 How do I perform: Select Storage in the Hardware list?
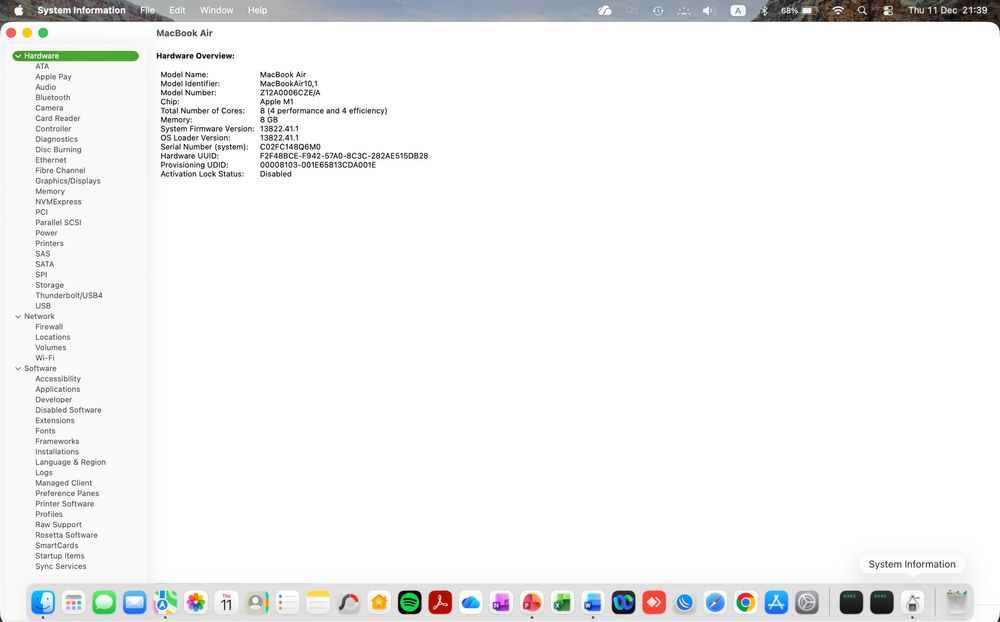[x=49, y=285]
